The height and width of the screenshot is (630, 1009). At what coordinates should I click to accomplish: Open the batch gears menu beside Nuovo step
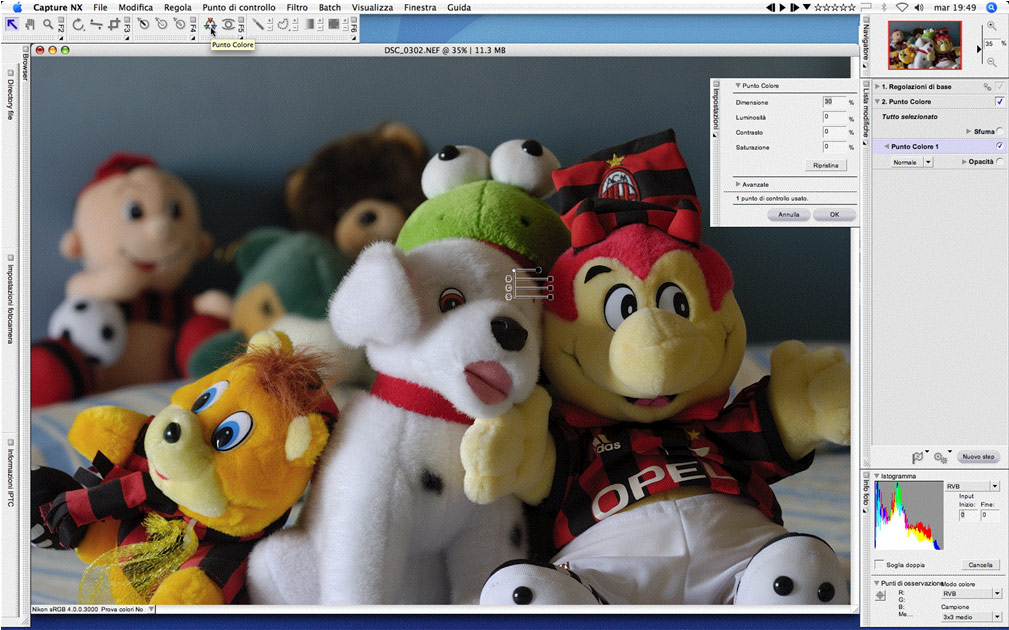coord(941,458)
